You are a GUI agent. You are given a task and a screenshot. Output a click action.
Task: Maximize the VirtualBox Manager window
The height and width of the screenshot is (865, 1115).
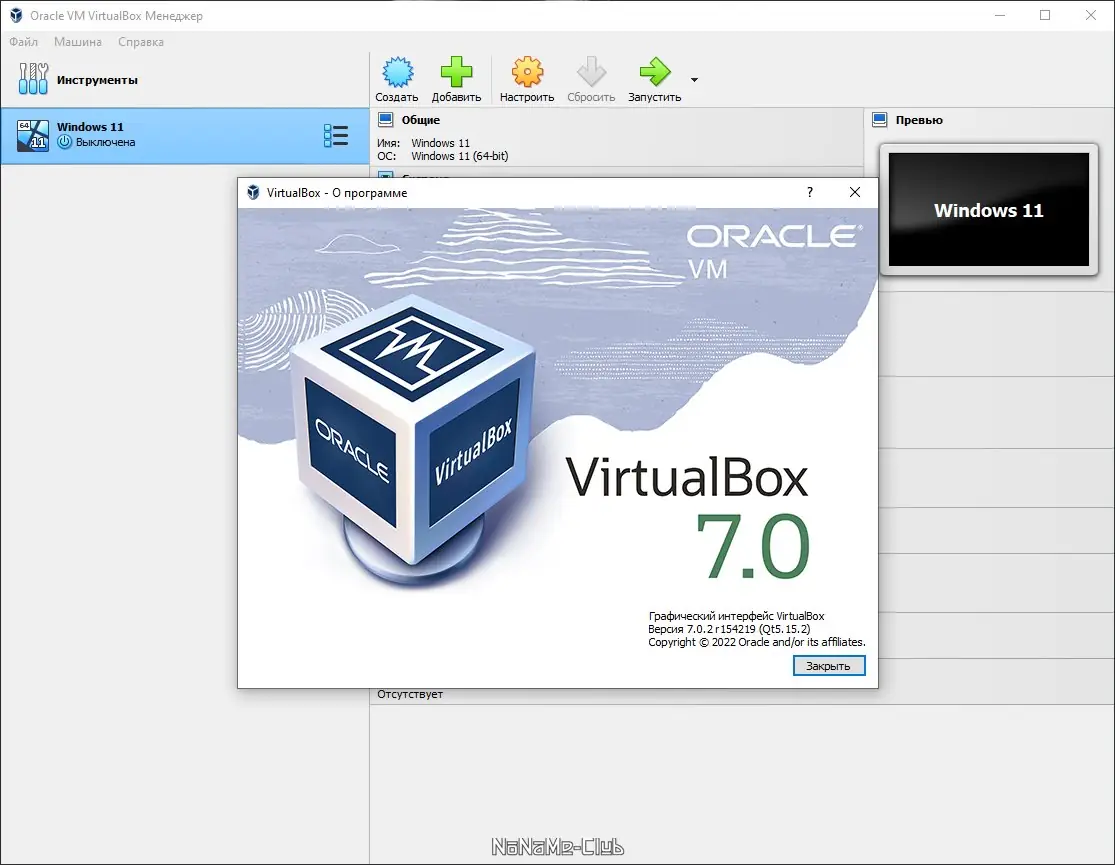[x=1045, y=15]
